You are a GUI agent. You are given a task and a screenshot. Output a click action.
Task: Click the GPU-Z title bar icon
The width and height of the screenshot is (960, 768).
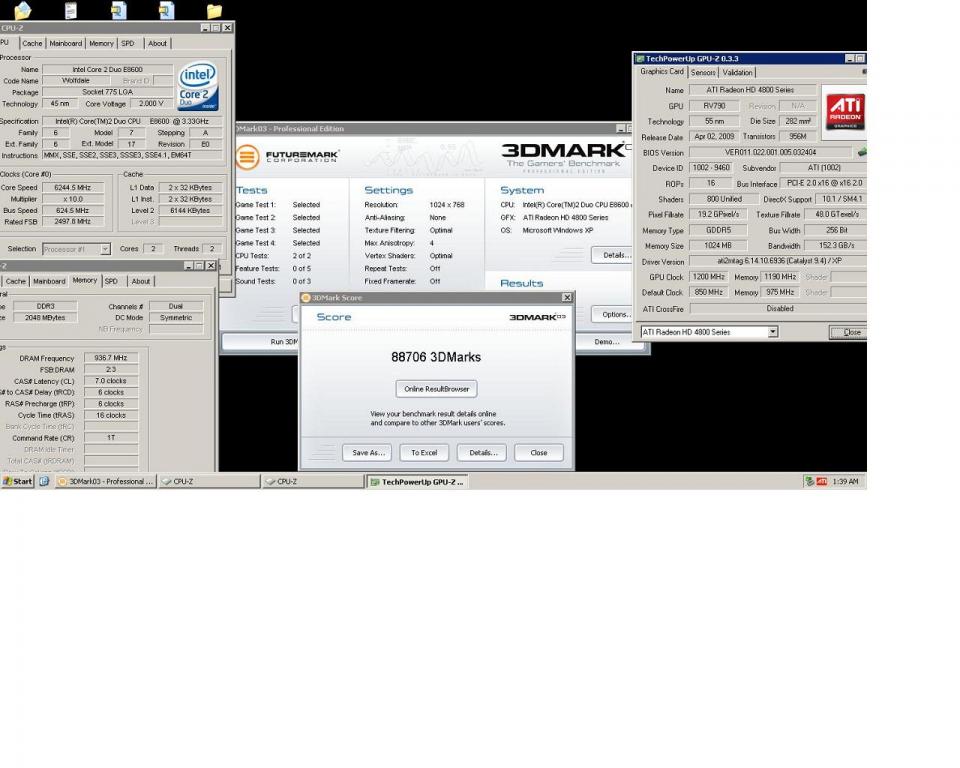[x=640, y=59]
